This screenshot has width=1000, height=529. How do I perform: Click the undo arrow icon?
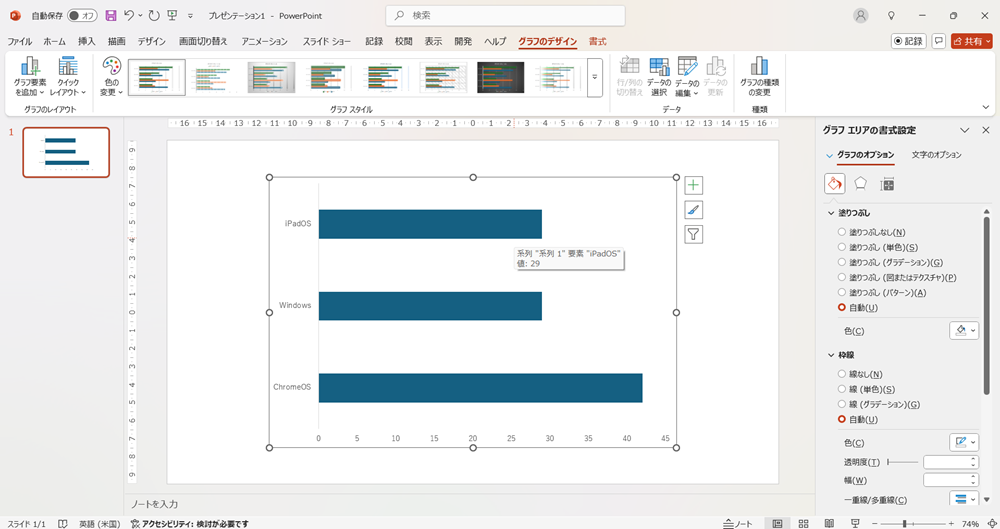(129, 15)
